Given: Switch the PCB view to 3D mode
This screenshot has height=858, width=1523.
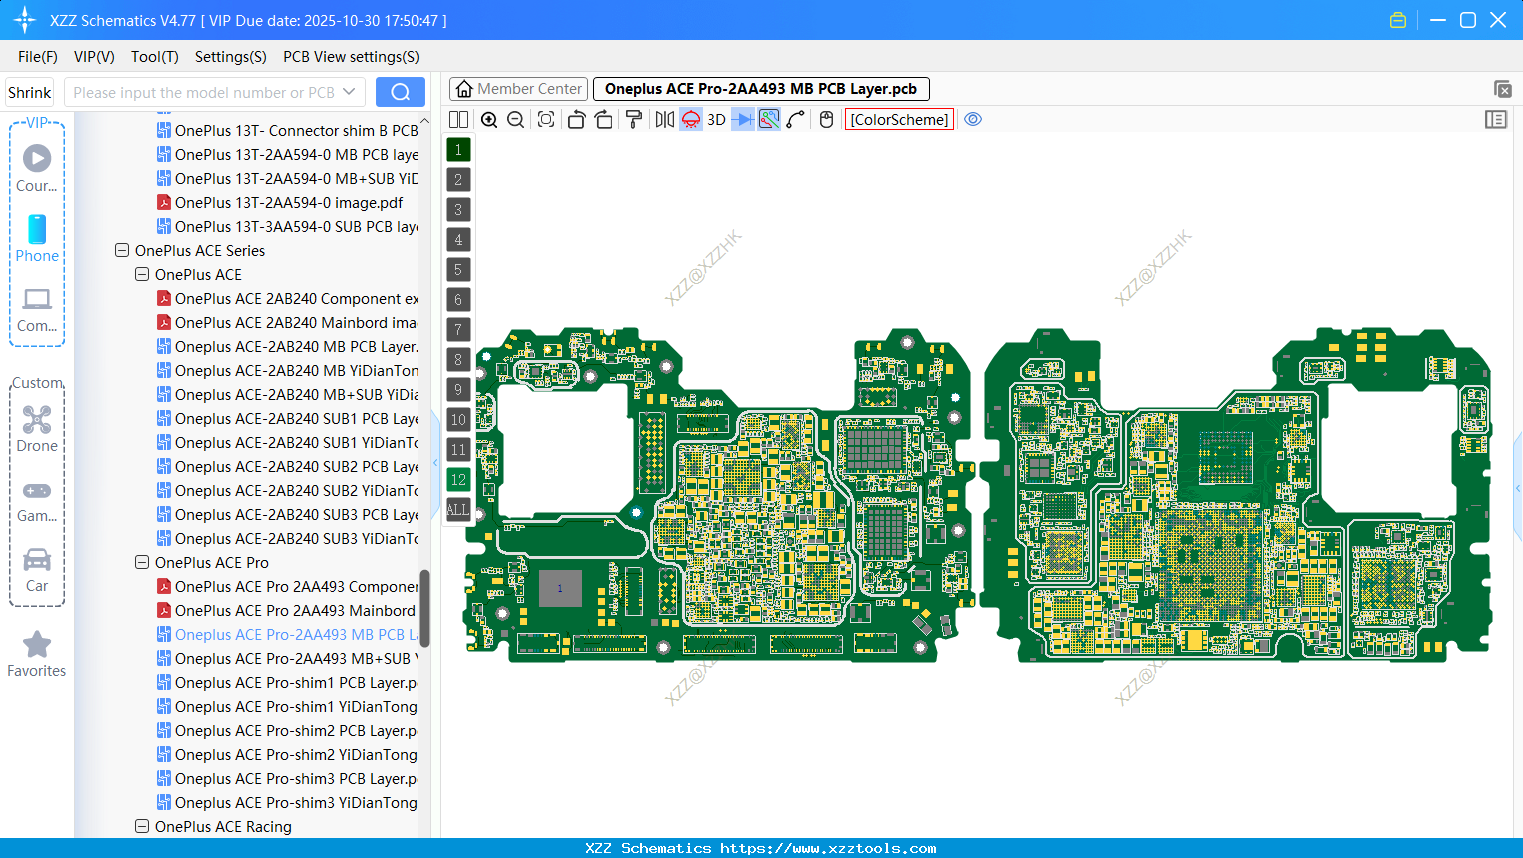Looking at the screenshot, I should click(x=716, y=119).
